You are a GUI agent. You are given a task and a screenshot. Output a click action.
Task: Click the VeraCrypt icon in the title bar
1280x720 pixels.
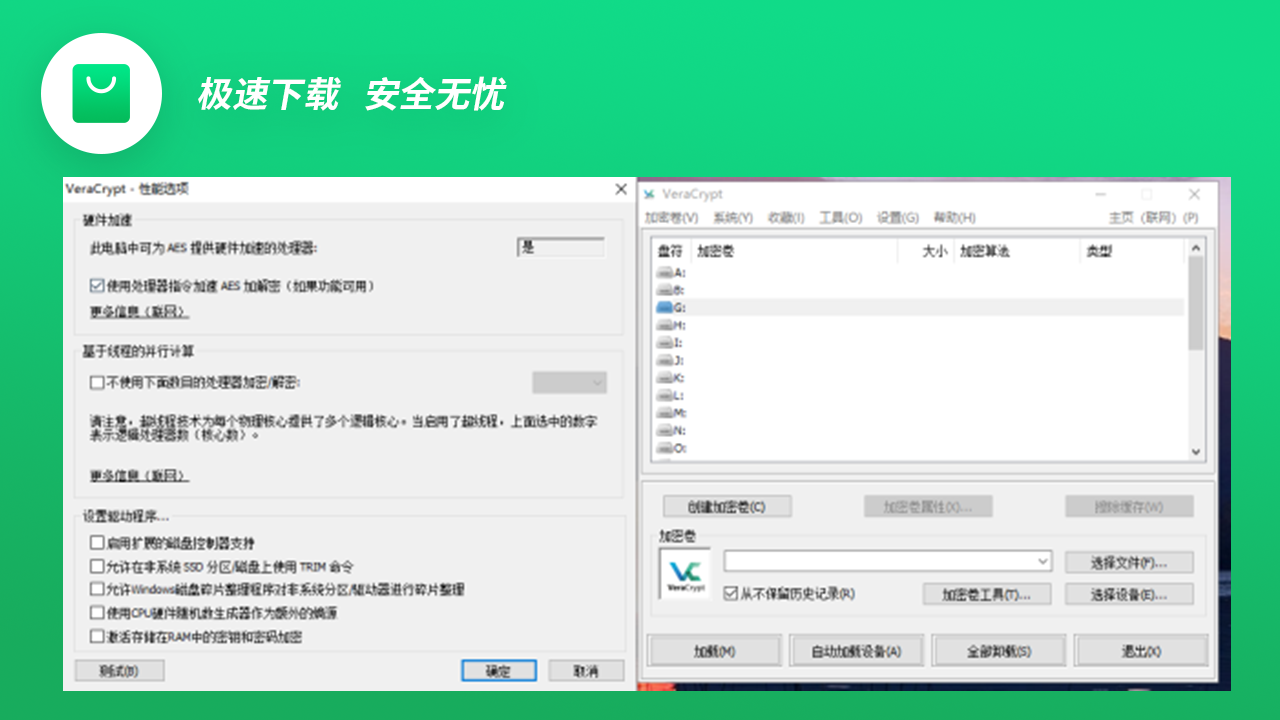650,194
